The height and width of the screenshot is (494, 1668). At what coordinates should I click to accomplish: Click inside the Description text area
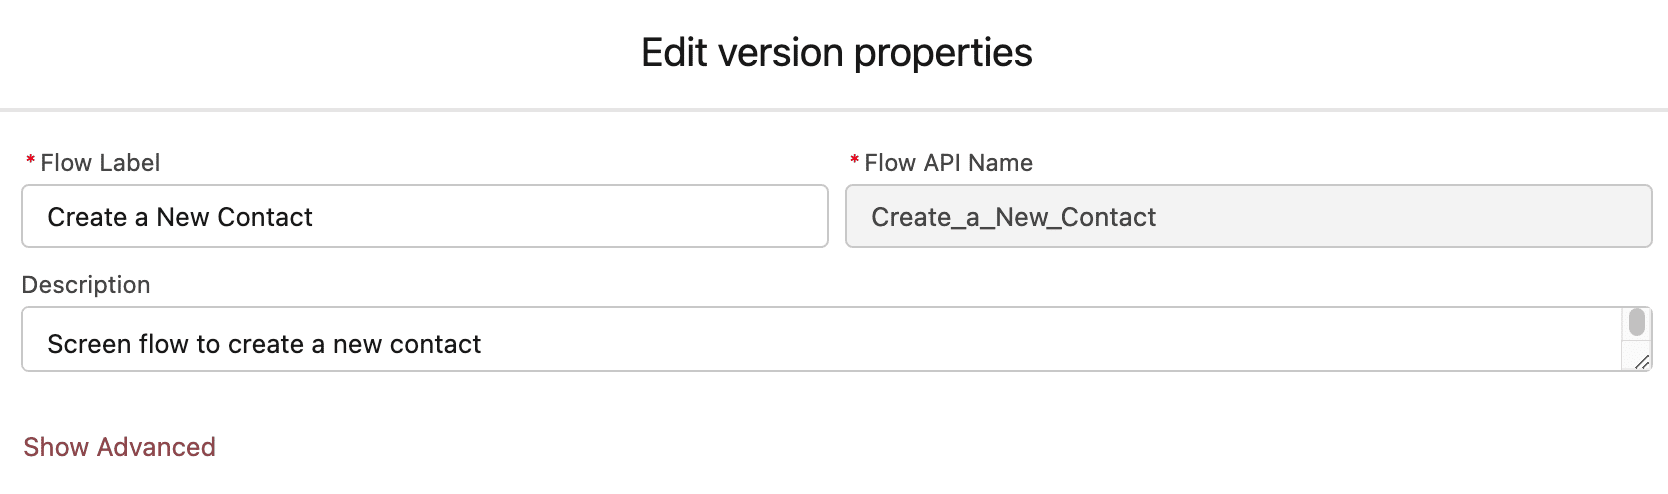pyautogui.click(x=820, y=340)
